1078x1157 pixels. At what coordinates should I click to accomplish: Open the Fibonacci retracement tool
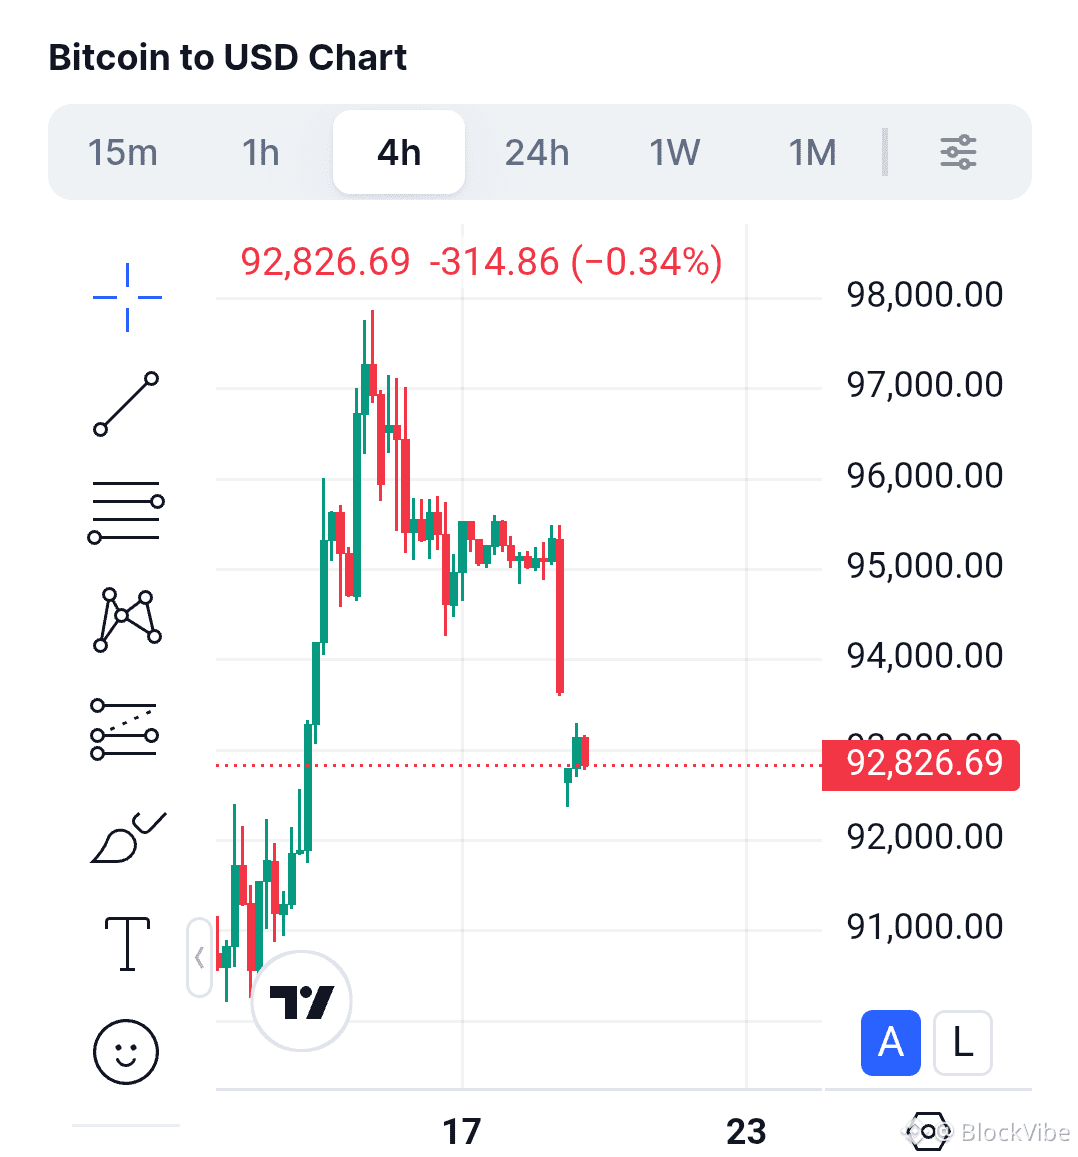click(x=127, y=511)
